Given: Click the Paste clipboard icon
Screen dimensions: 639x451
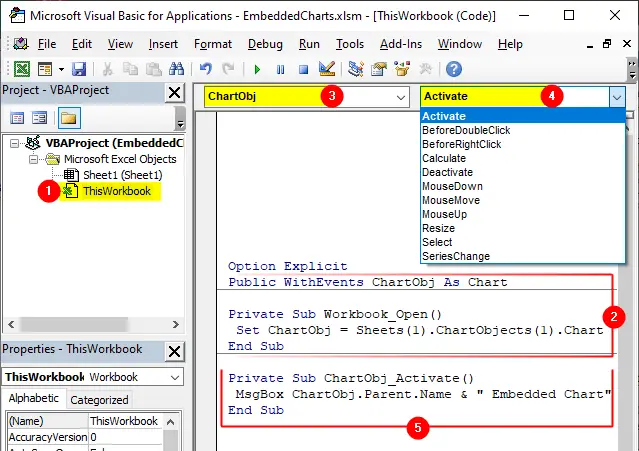Looking at the screenshot, I should [x=154, y=69].
